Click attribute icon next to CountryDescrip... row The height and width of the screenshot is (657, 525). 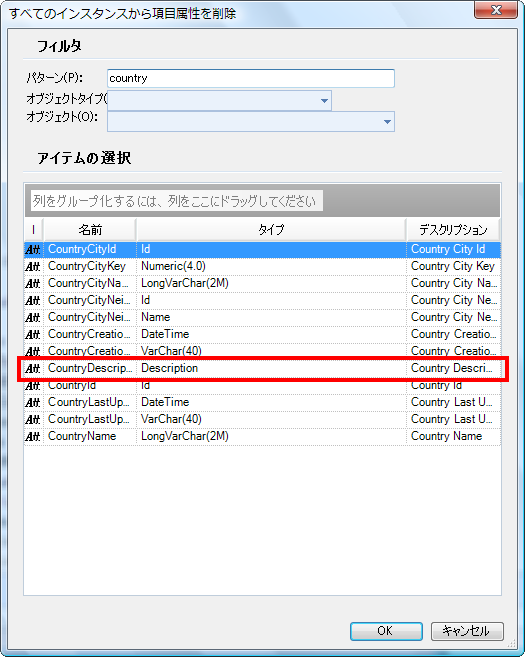pyautogui.click(x=33, y=368)
